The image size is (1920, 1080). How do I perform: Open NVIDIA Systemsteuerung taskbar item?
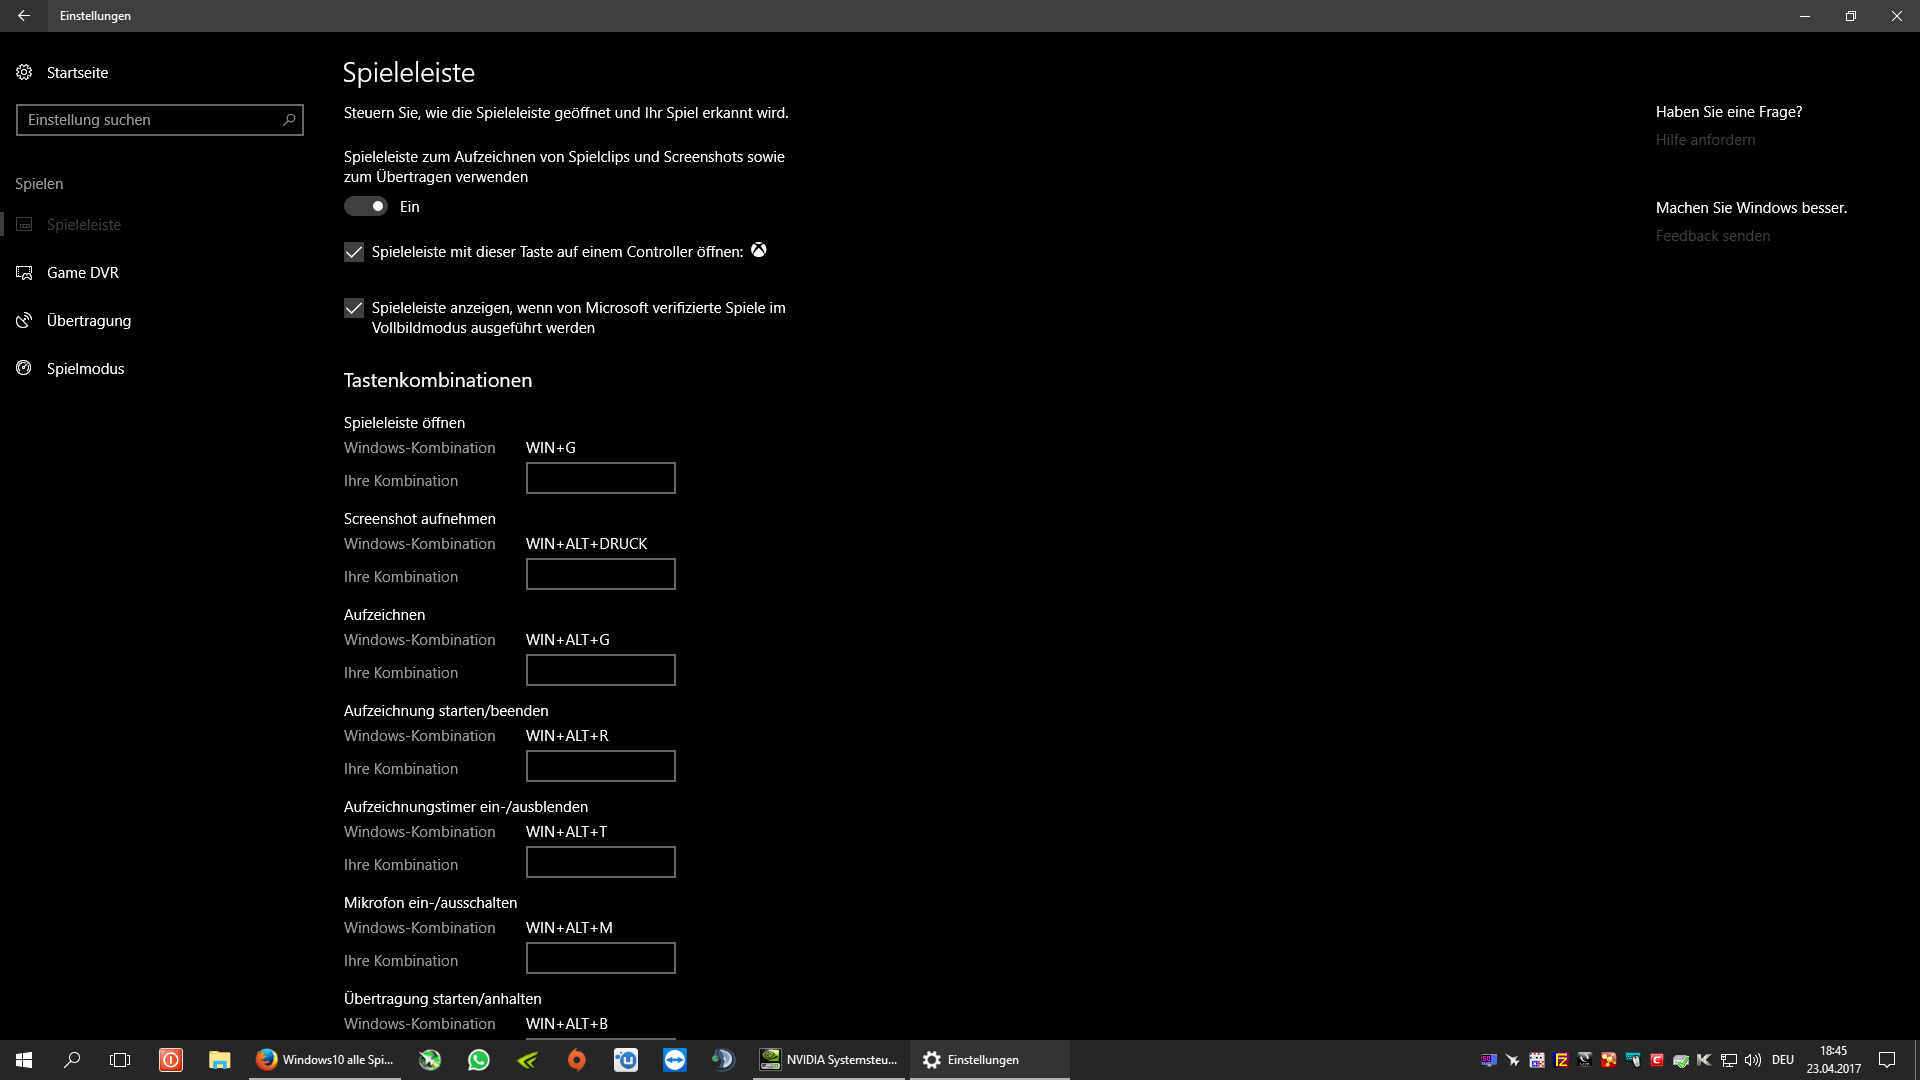pos(829,1060)
